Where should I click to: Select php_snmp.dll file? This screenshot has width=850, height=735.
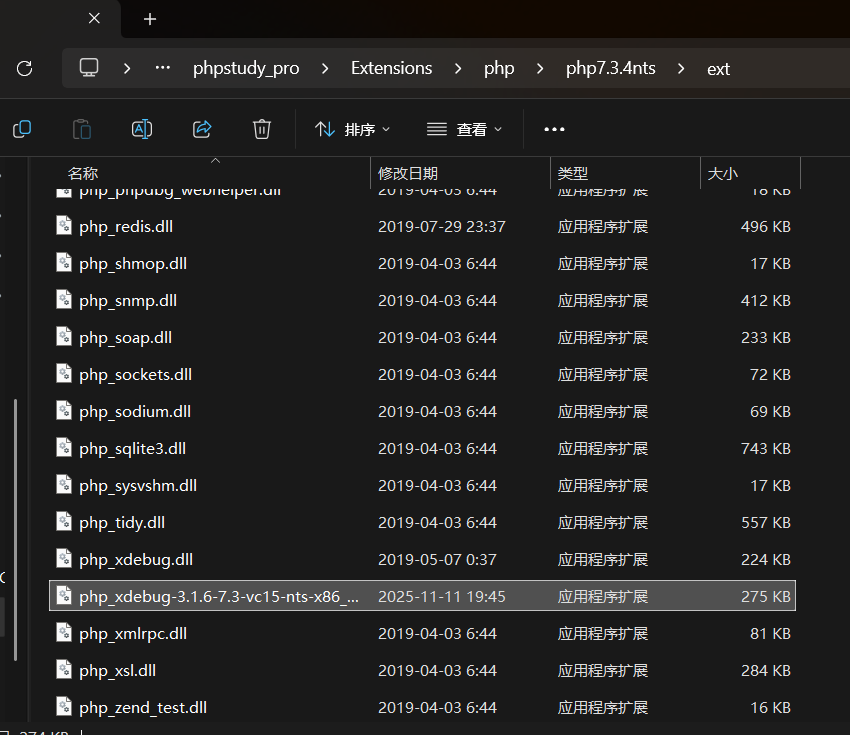(x=422, y=300)
